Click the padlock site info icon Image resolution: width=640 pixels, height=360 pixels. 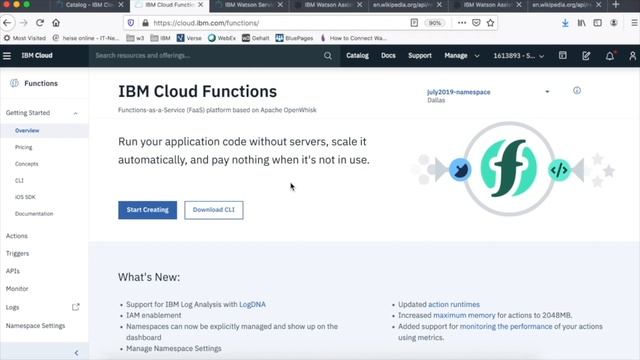pyautogui.click(x=145, y=23)
